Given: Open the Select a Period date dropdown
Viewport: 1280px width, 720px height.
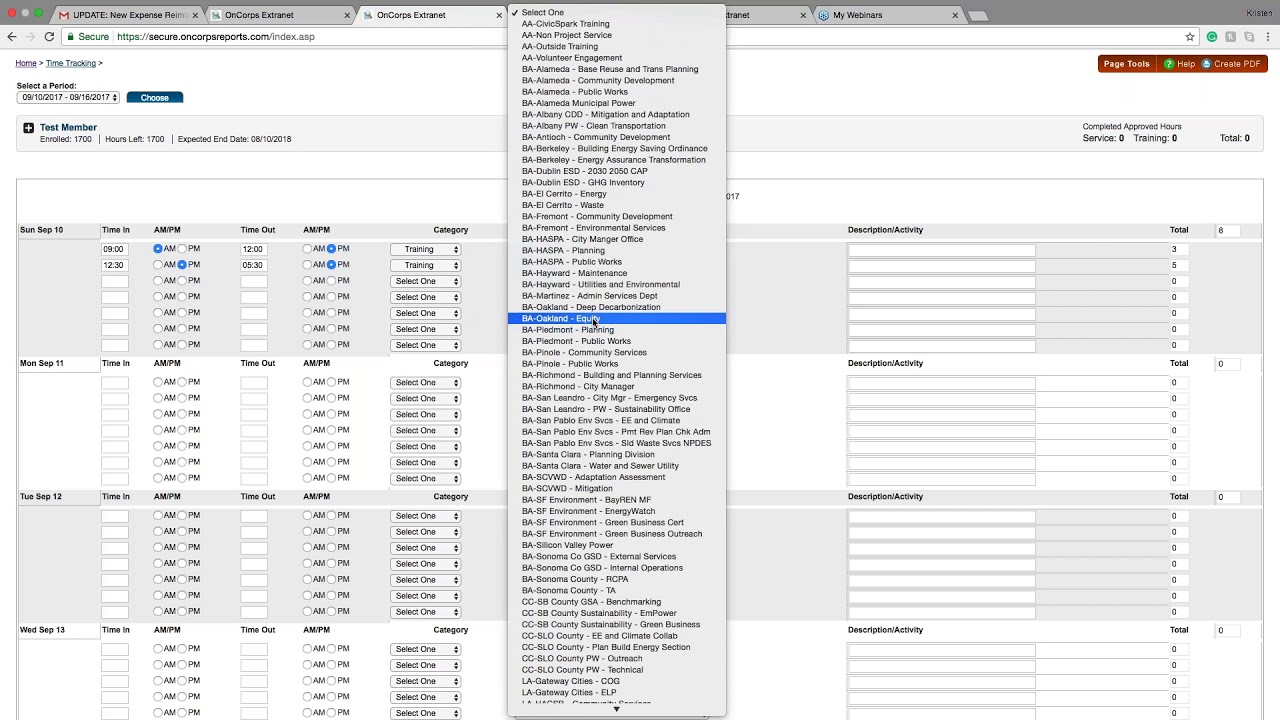Looking at the screenshot, I should coord(68,98).
